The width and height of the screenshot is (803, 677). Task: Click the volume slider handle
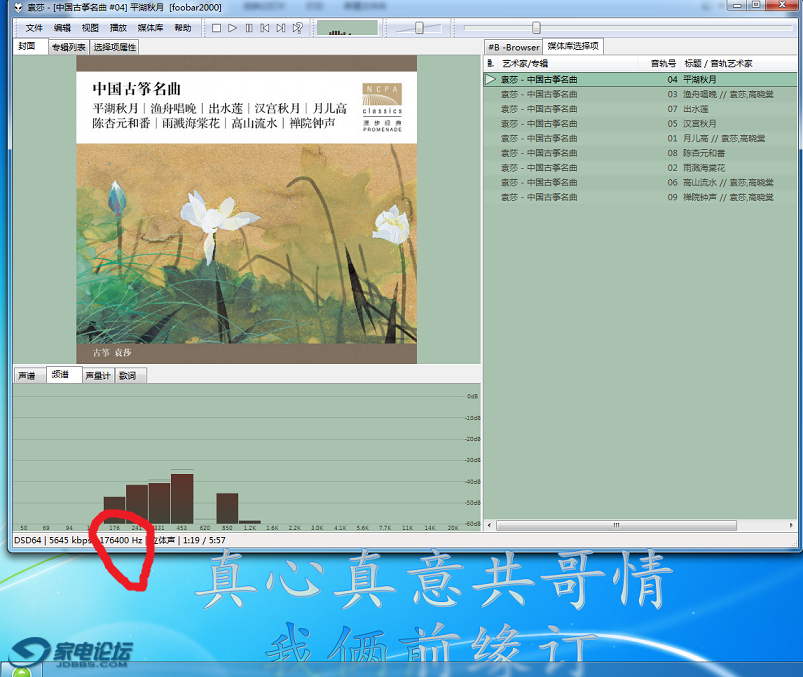pos(418,28)
